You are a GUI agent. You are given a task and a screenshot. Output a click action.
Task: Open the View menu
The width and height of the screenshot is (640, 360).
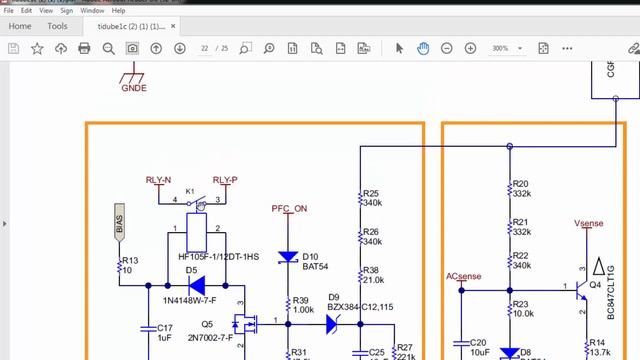click(46, 11)
